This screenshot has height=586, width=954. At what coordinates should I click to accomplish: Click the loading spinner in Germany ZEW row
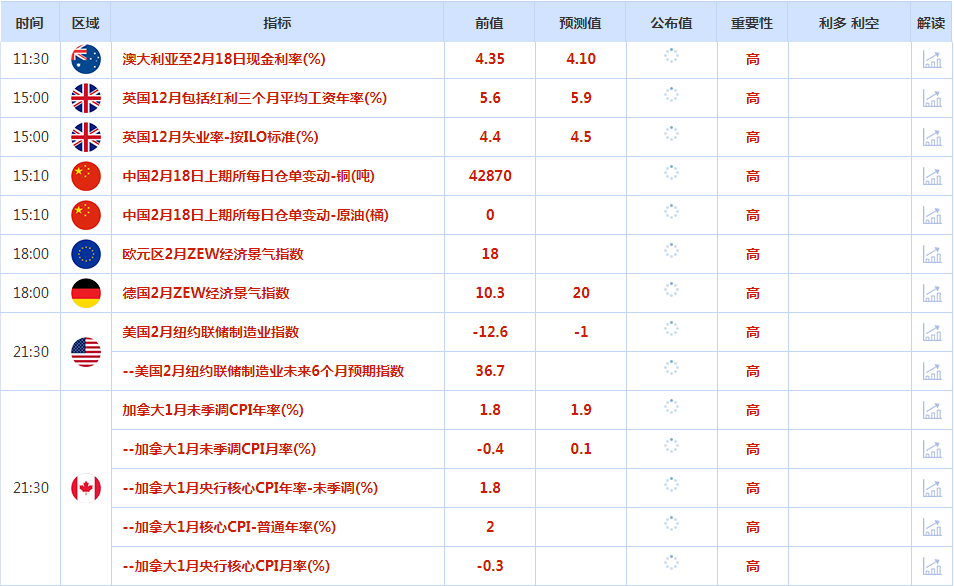click(671, 292)
